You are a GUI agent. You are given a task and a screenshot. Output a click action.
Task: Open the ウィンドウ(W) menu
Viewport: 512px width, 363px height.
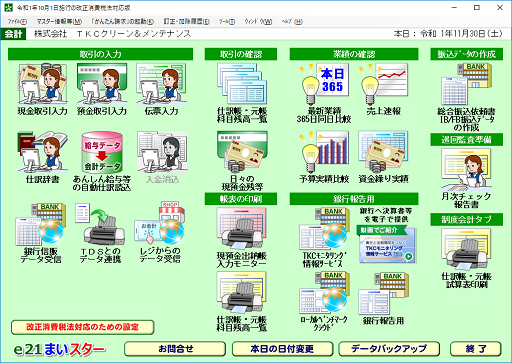click(258, 22)
